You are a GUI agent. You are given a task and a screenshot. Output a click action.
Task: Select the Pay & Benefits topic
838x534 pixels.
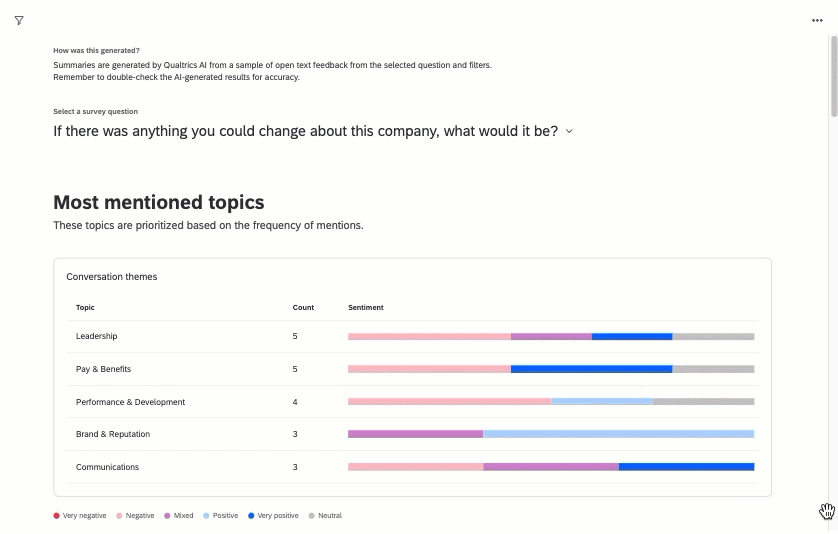[x=103, y=369]
